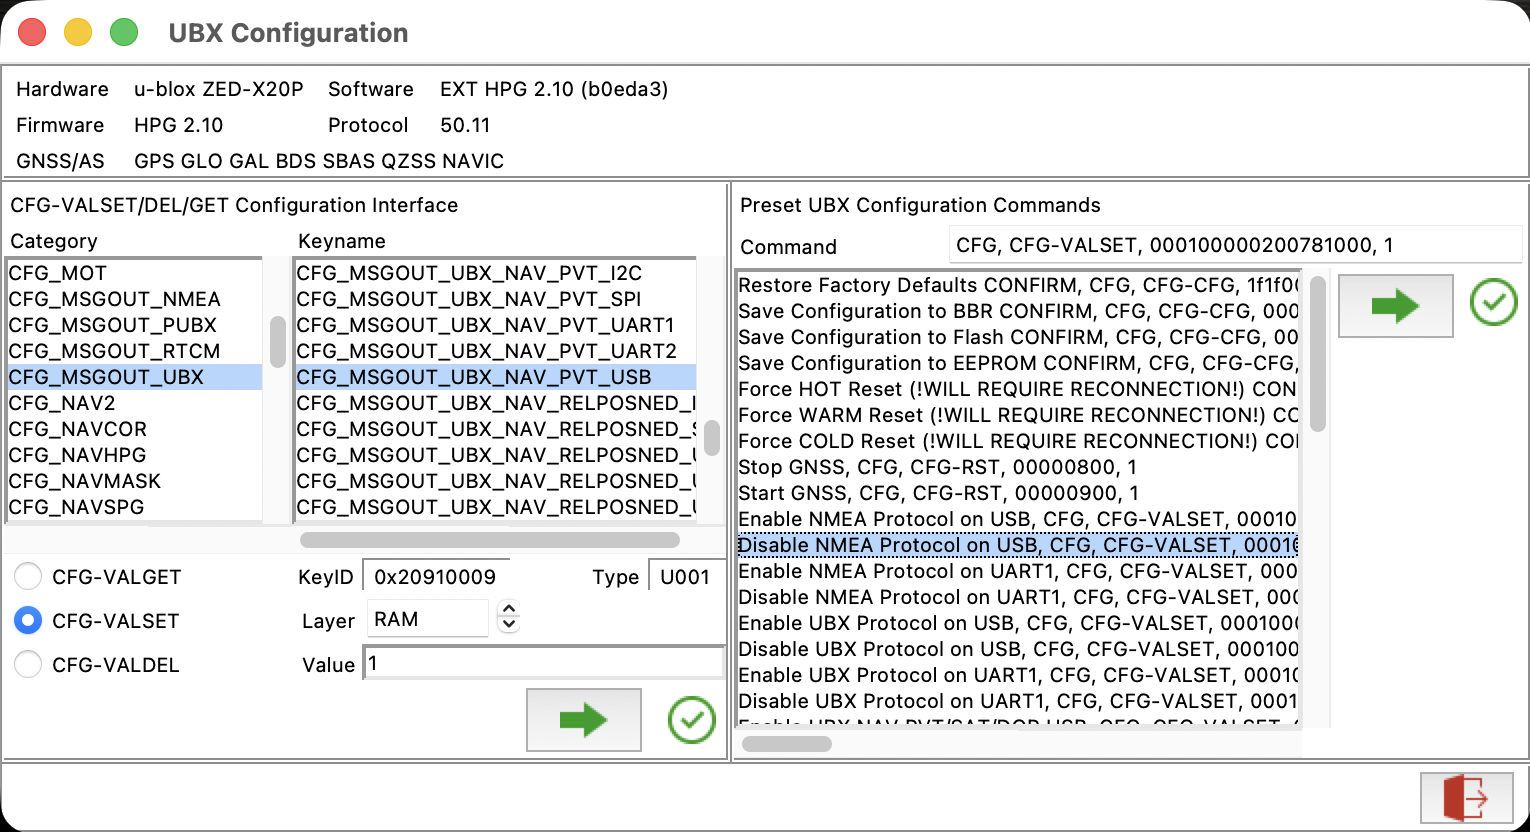Select category CFG_NAVHPG
The image size is (1530, 832).
pos(134,455)
